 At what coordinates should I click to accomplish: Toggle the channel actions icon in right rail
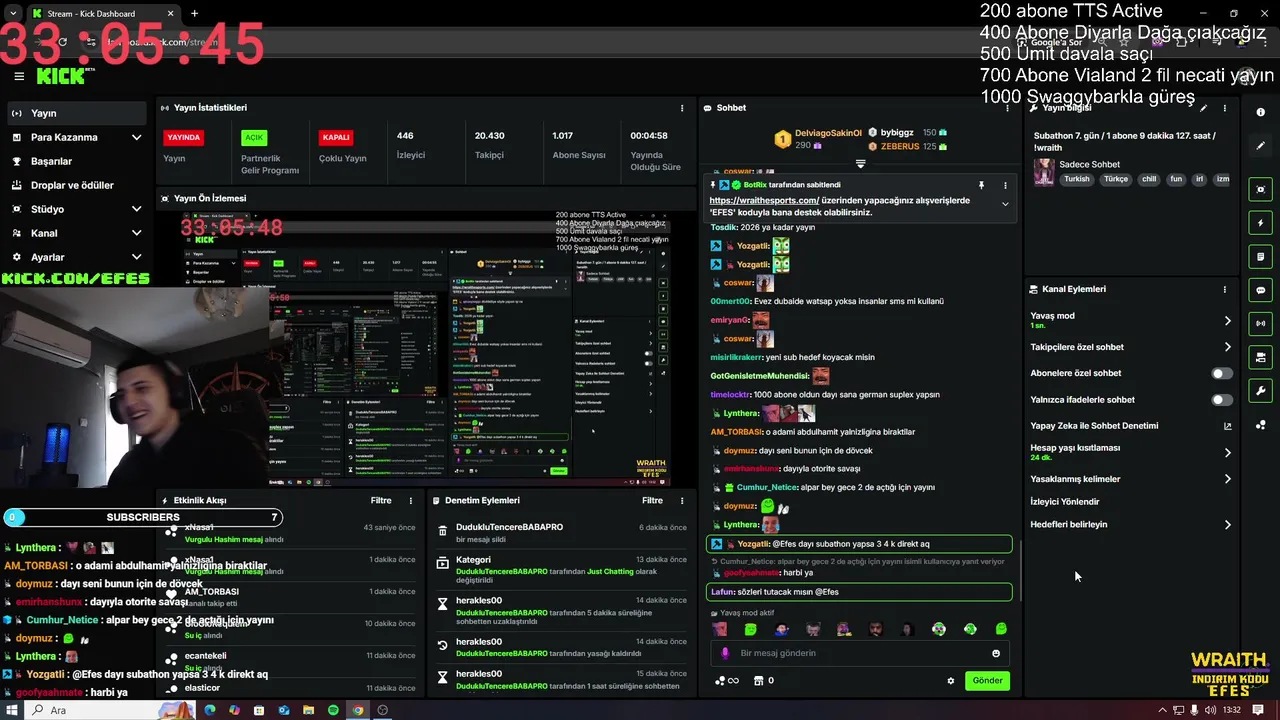click(x=1261, y=357)
